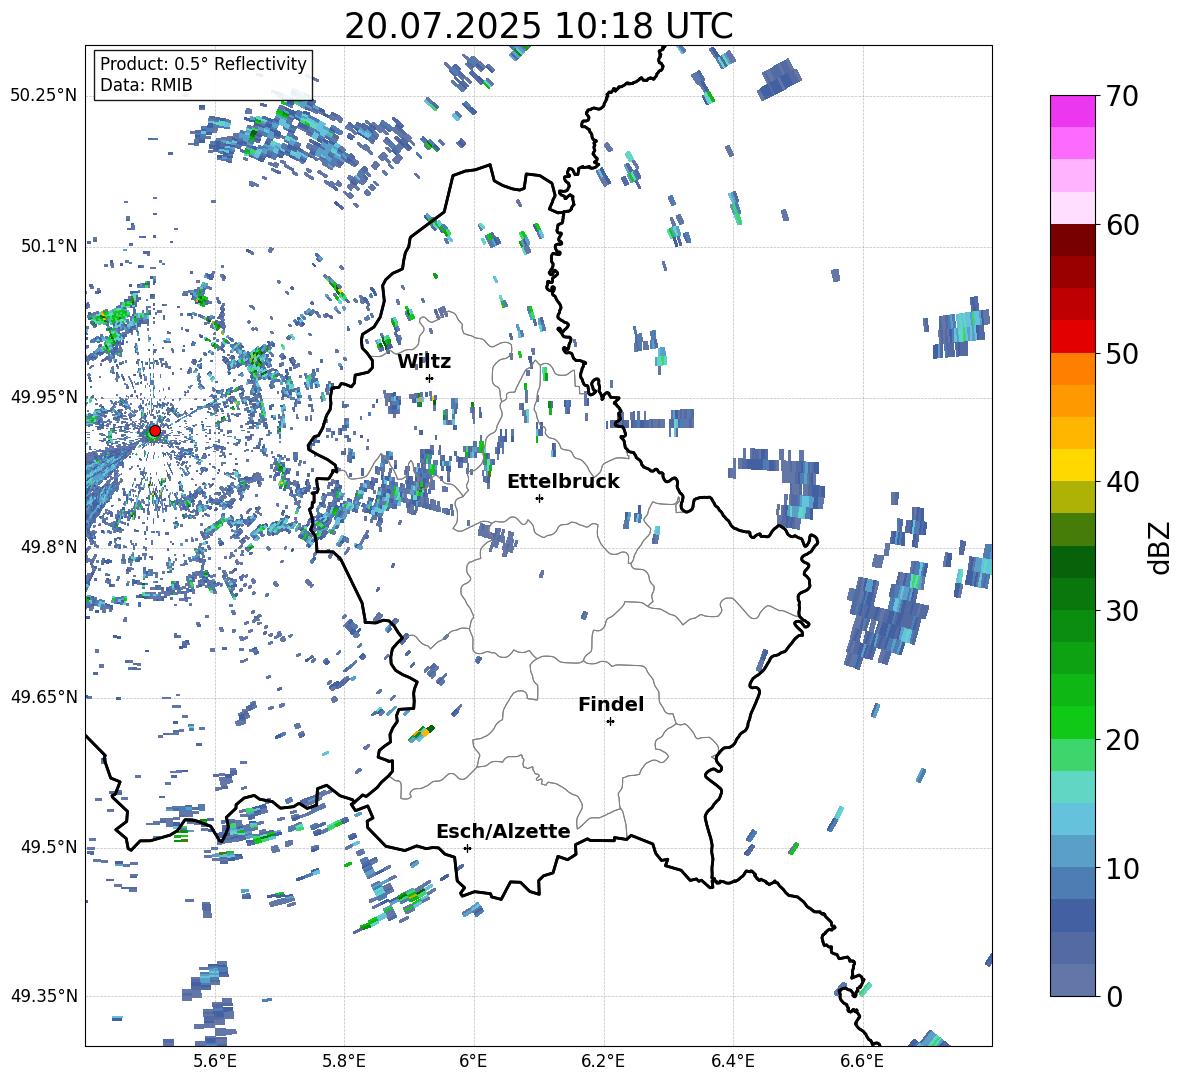Screen dimensions: 1184x1081
Task: Click the 40 colorbar tick label
Action: click(1121, 482)
